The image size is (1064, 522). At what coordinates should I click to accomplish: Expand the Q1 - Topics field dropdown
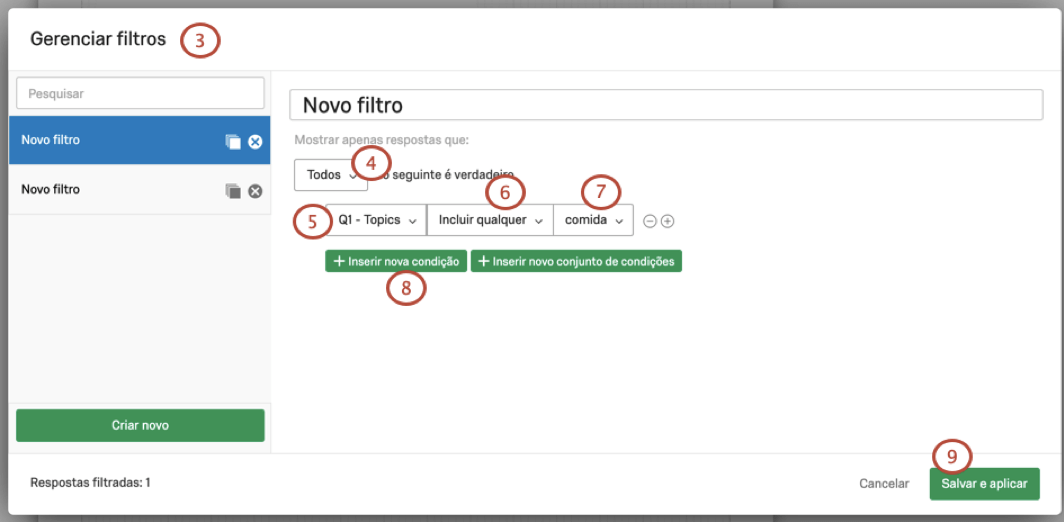(376, 220)
